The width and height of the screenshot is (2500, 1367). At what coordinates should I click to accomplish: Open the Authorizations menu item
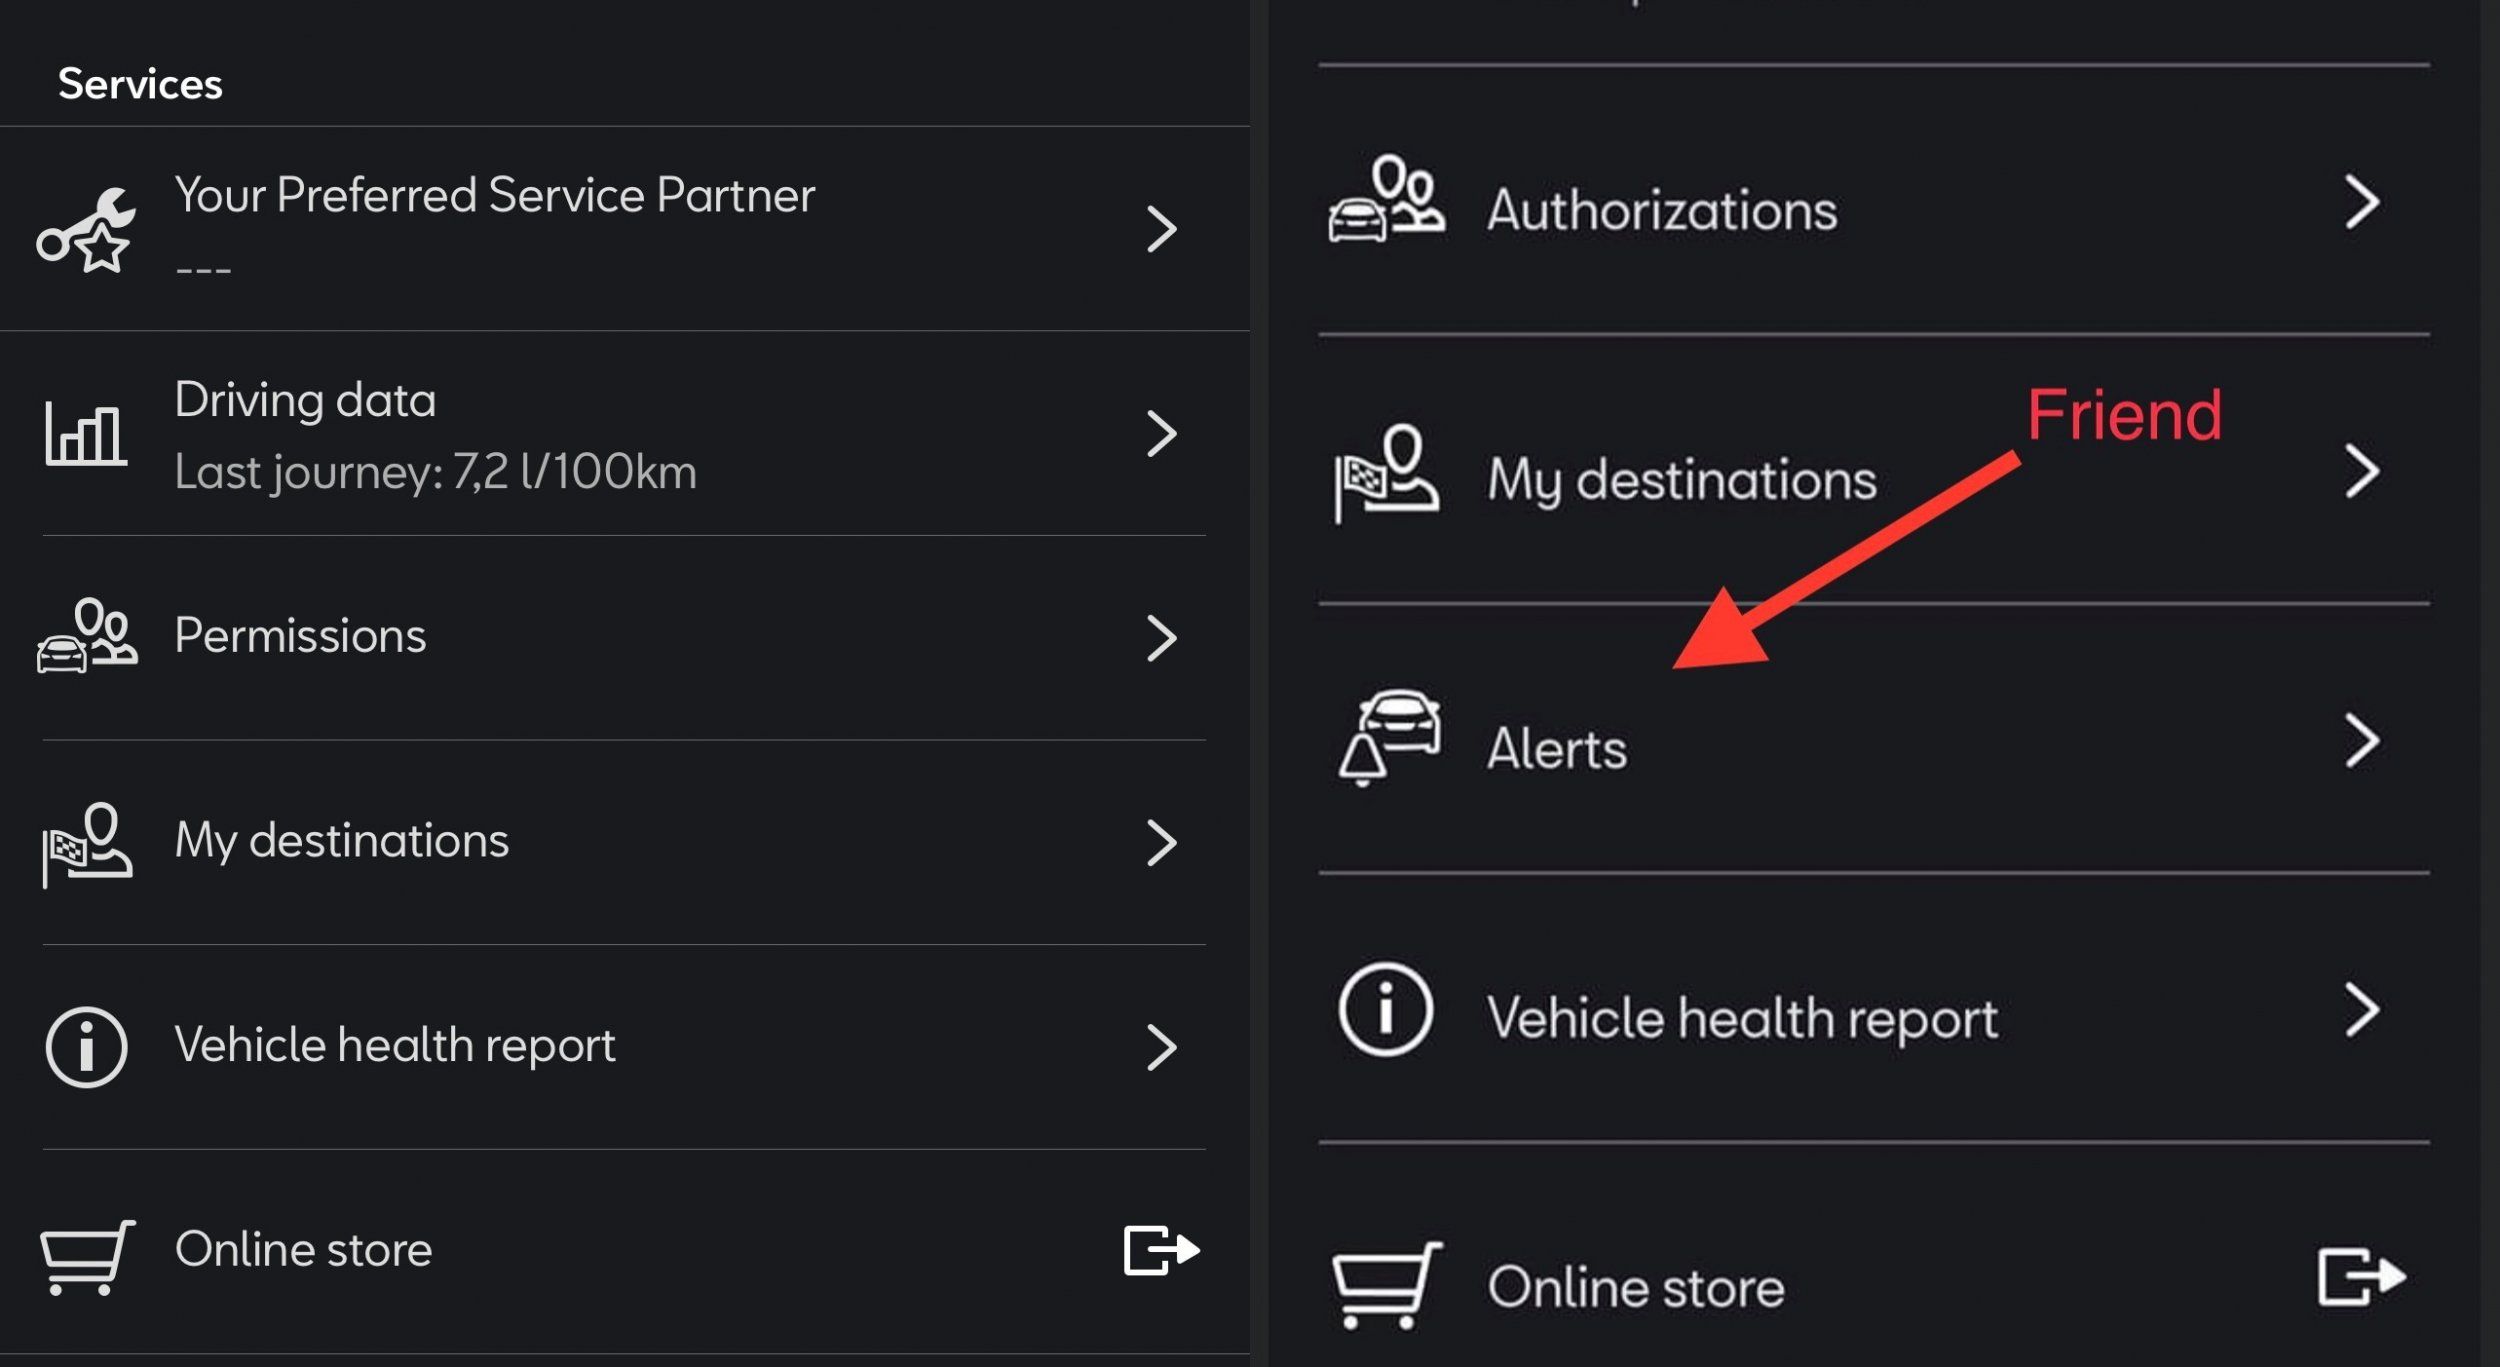[1661, 211]
